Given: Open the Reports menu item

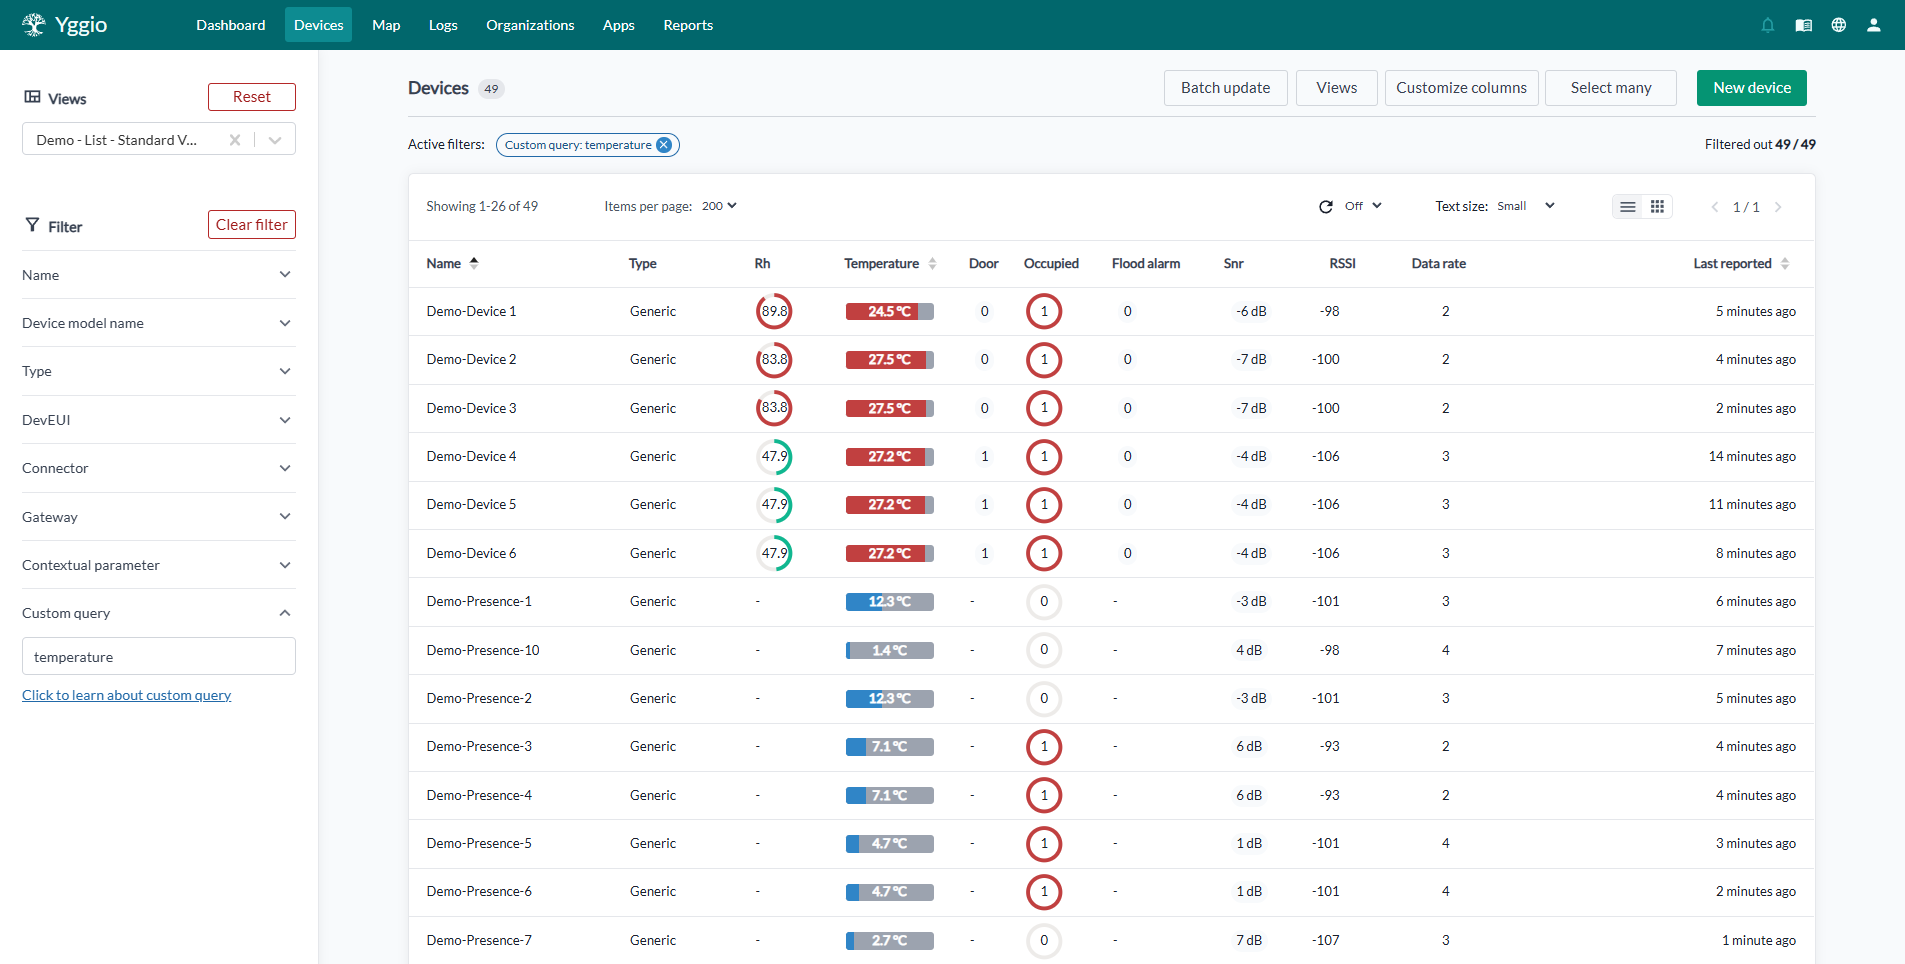Looking at the screenshot, I should click(688, 25).
